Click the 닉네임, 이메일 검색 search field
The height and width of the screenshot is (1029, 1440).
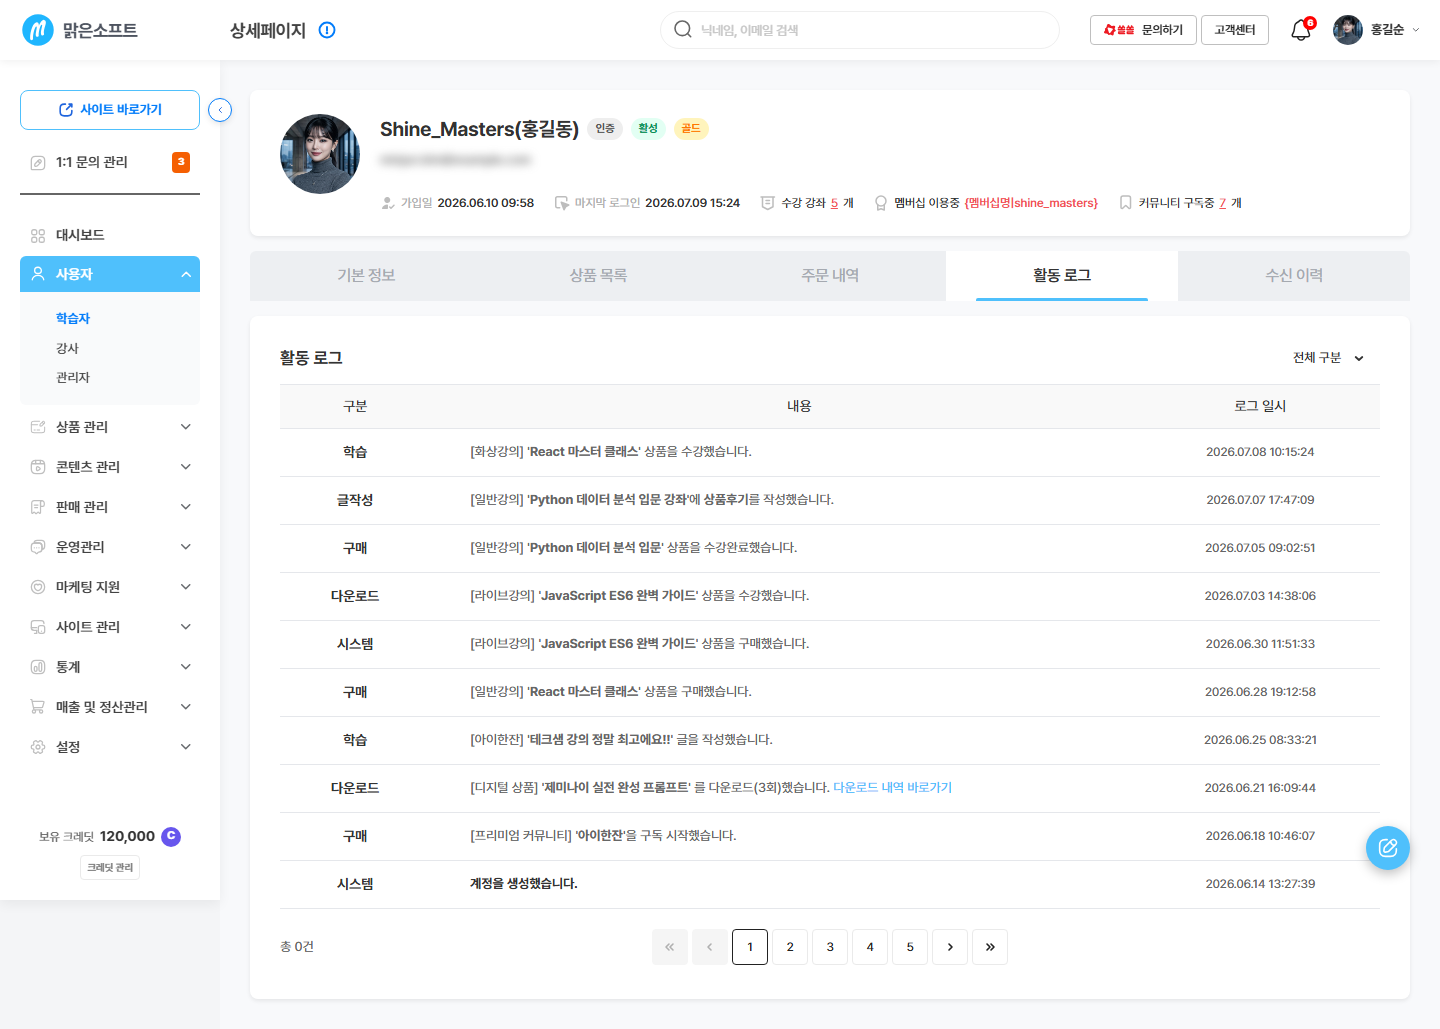coord(860,30)
